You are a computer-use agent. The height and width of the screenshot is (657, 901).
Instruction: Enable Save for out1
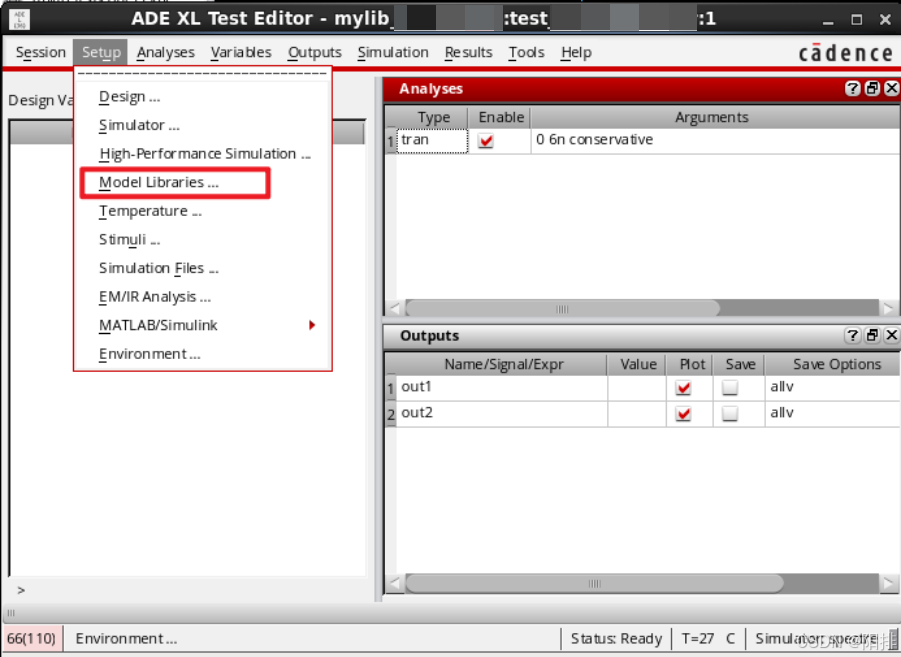(x=730, y=388)
